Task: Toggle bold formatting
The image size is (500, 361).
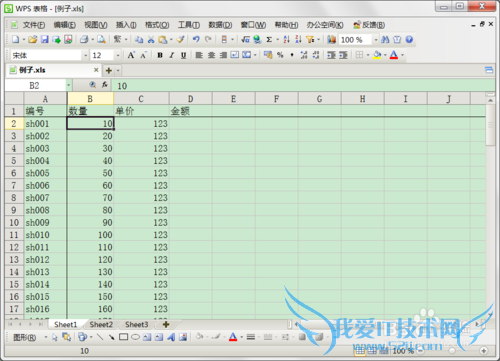Action: click(x=160, y=55)
